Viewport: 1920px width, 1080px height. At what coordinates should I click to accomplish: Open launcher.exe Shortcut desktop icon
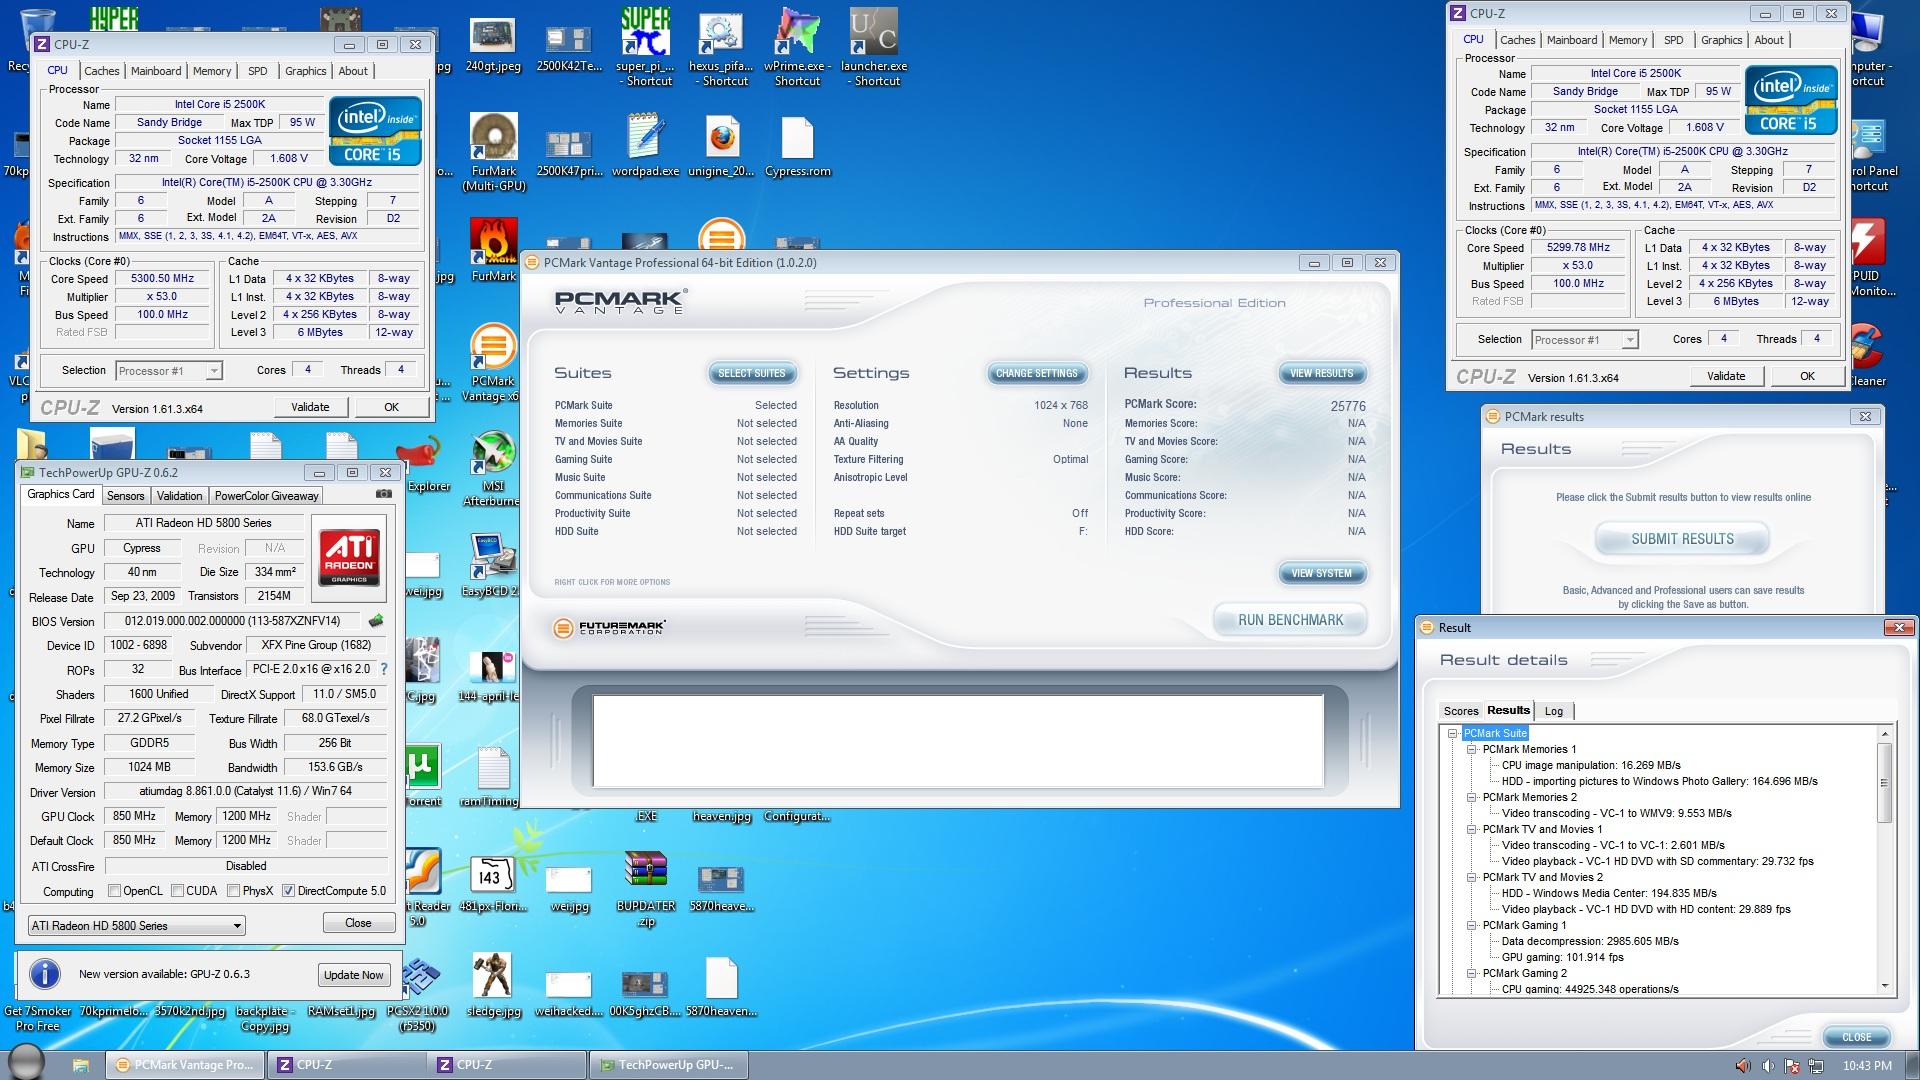pyautogui.click(x=874, y=47)
